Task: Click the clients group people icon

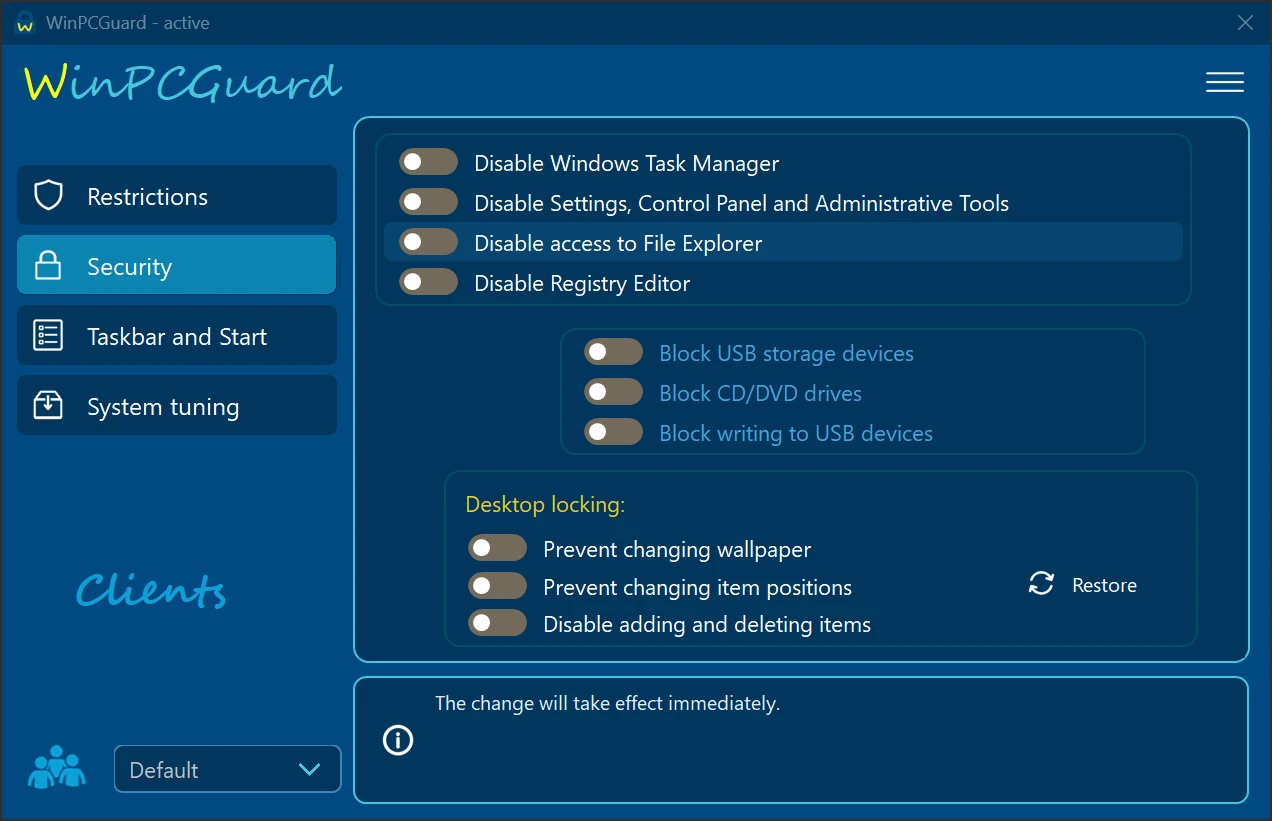Action: click(56, 768)
